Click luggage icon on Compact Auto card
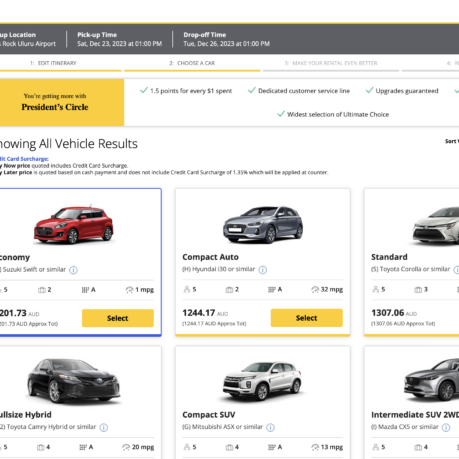This screenshot has width=459, height=459. (x=229, y=290)
